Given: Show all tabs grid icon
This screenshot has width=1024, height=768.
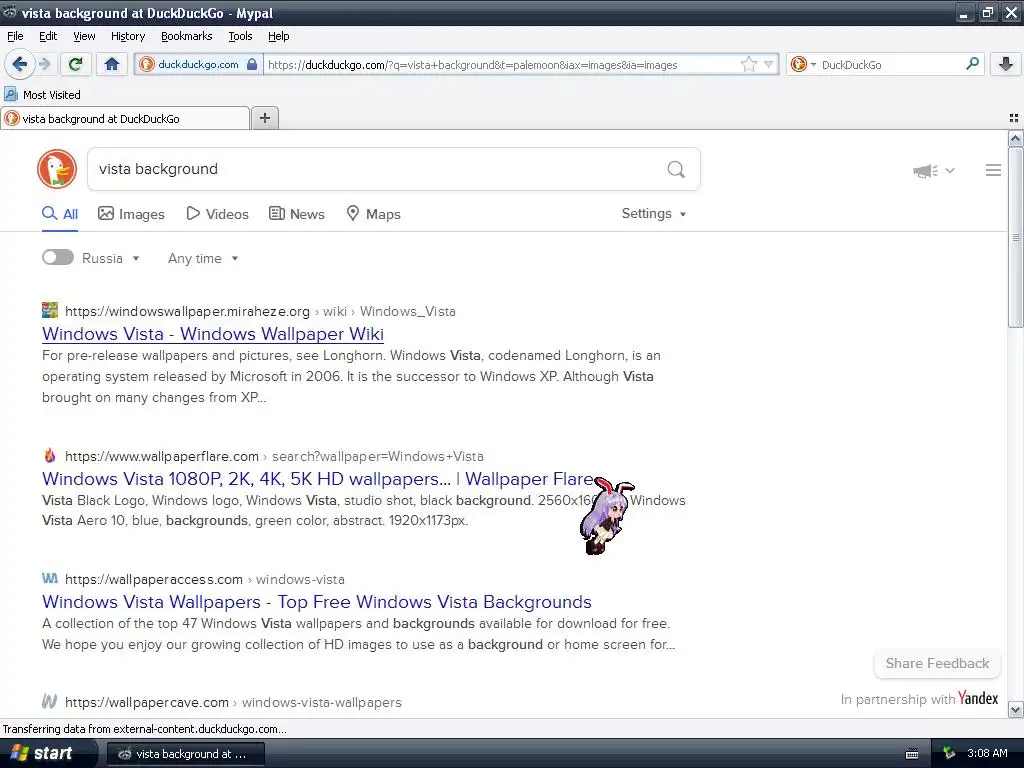Looking at the screenshot, I should [x=1014, y=118].
